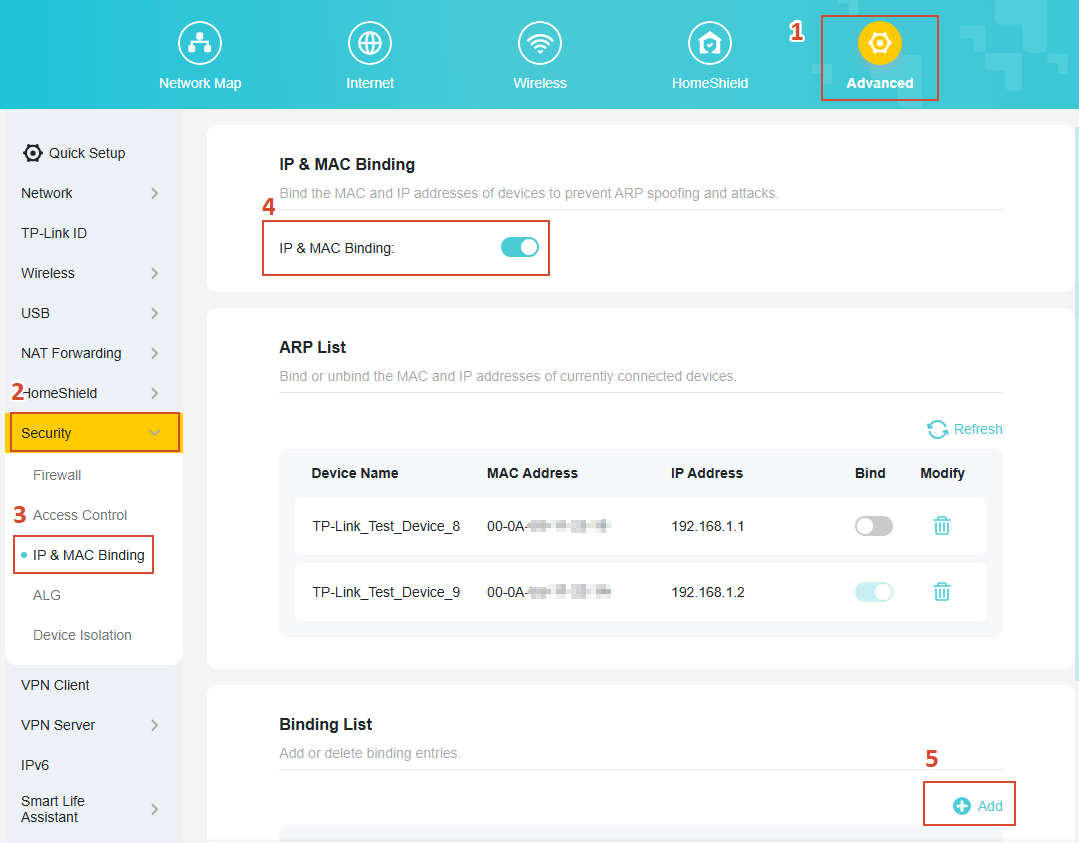1079x843 pixels.
Task: Click the Quick Setup gear icon
Action: (32, 153)
